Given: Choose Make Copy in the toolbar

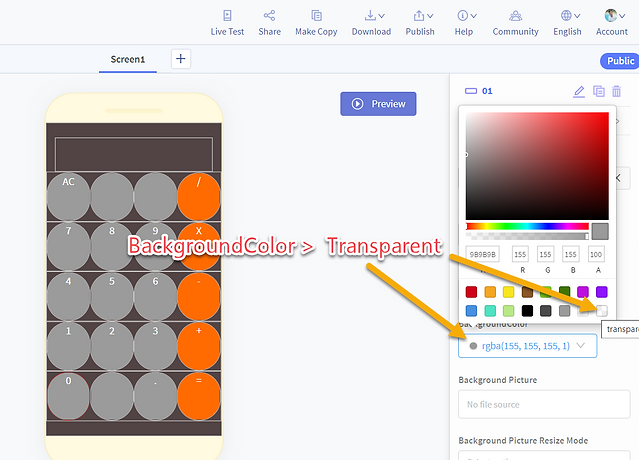Looking at the screenshot, I should point(316,23).
